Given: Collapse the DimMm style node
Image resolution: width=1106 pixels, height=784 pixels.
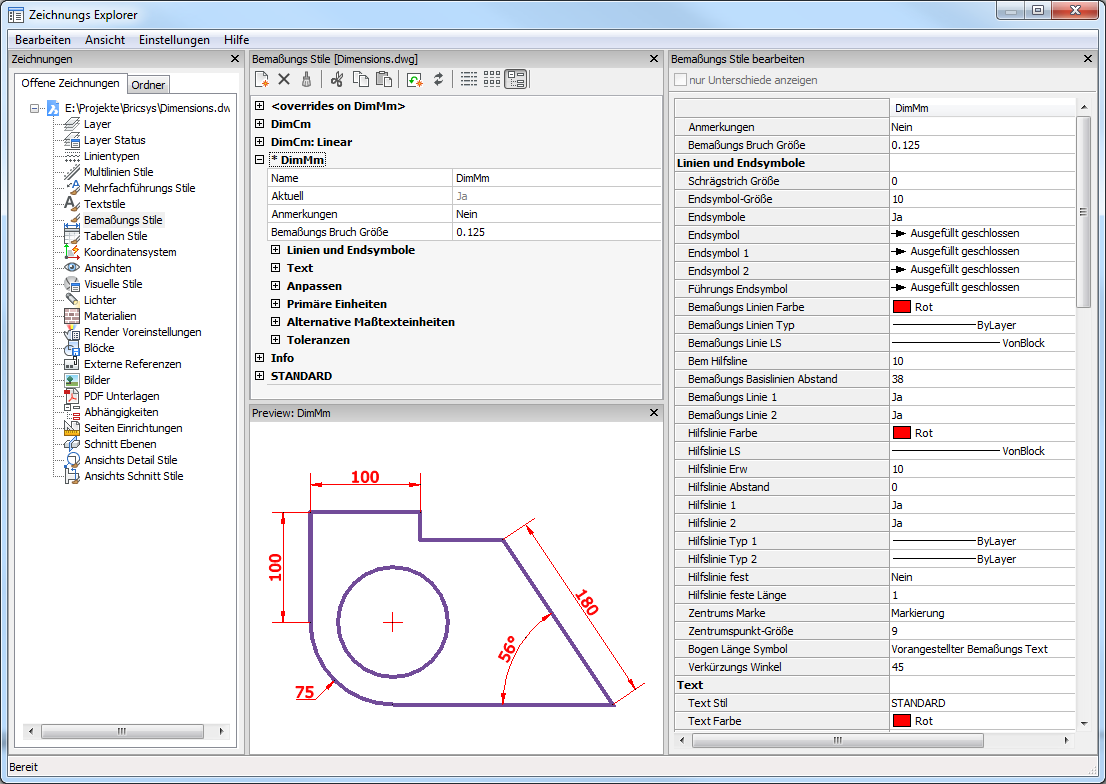Looking at the screenshot, I should click(260, 160).
